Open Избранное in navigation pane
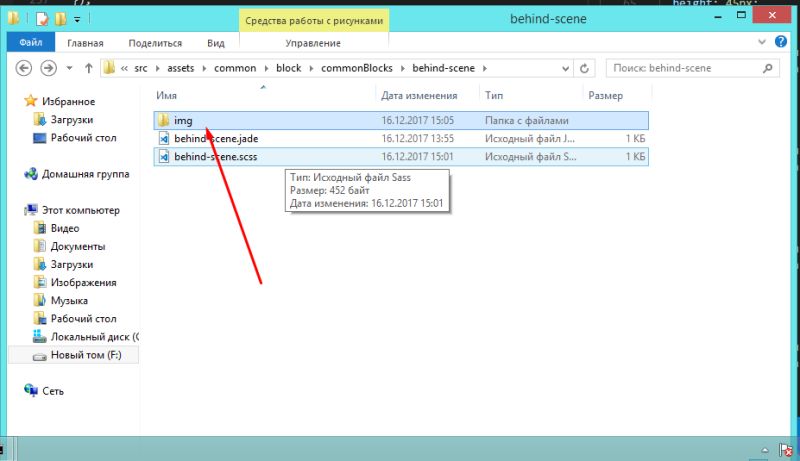Image resolution: width=800 pixels, height=461 pixels. click(x=68, y=101)
